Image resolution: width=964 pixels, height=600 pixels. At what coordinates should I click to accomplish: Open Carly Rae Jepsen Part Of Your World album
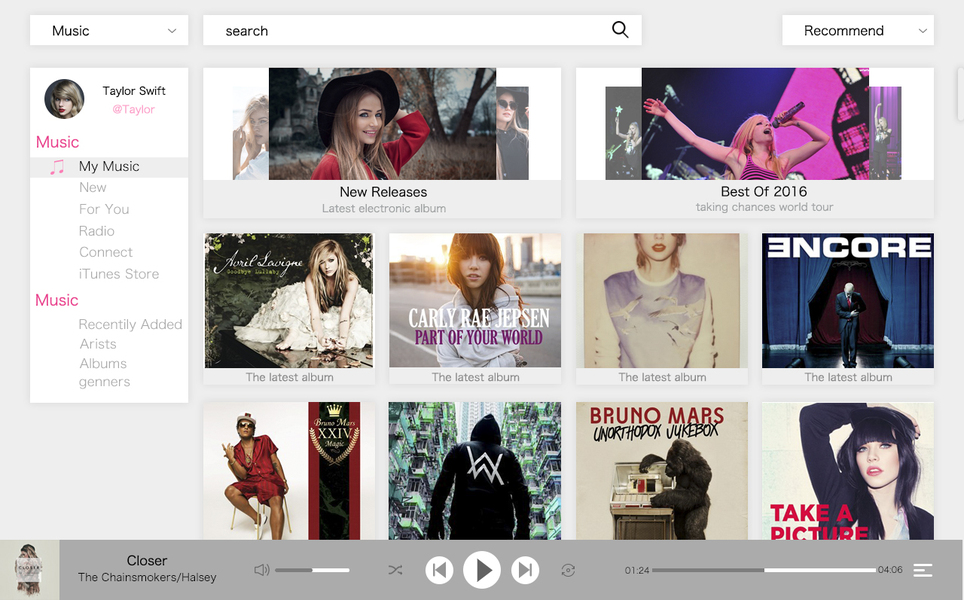475,300
